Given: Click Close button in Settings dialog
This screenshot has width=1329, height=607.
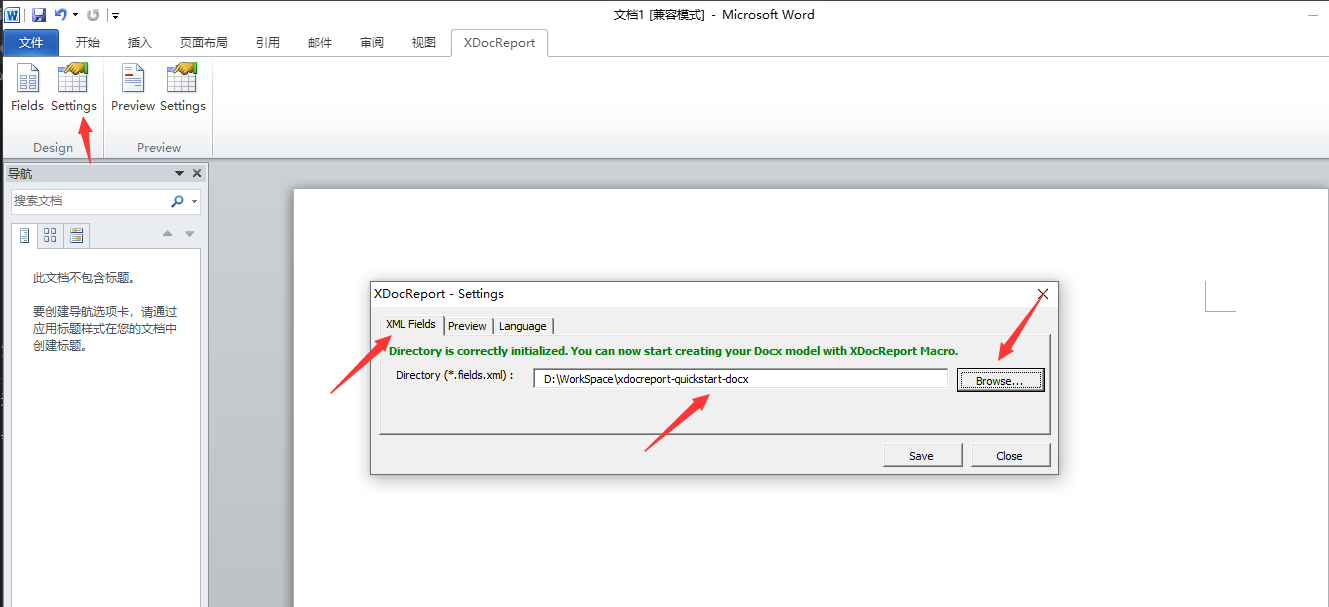Looking at the screenshot, I should click(1010, 455).
